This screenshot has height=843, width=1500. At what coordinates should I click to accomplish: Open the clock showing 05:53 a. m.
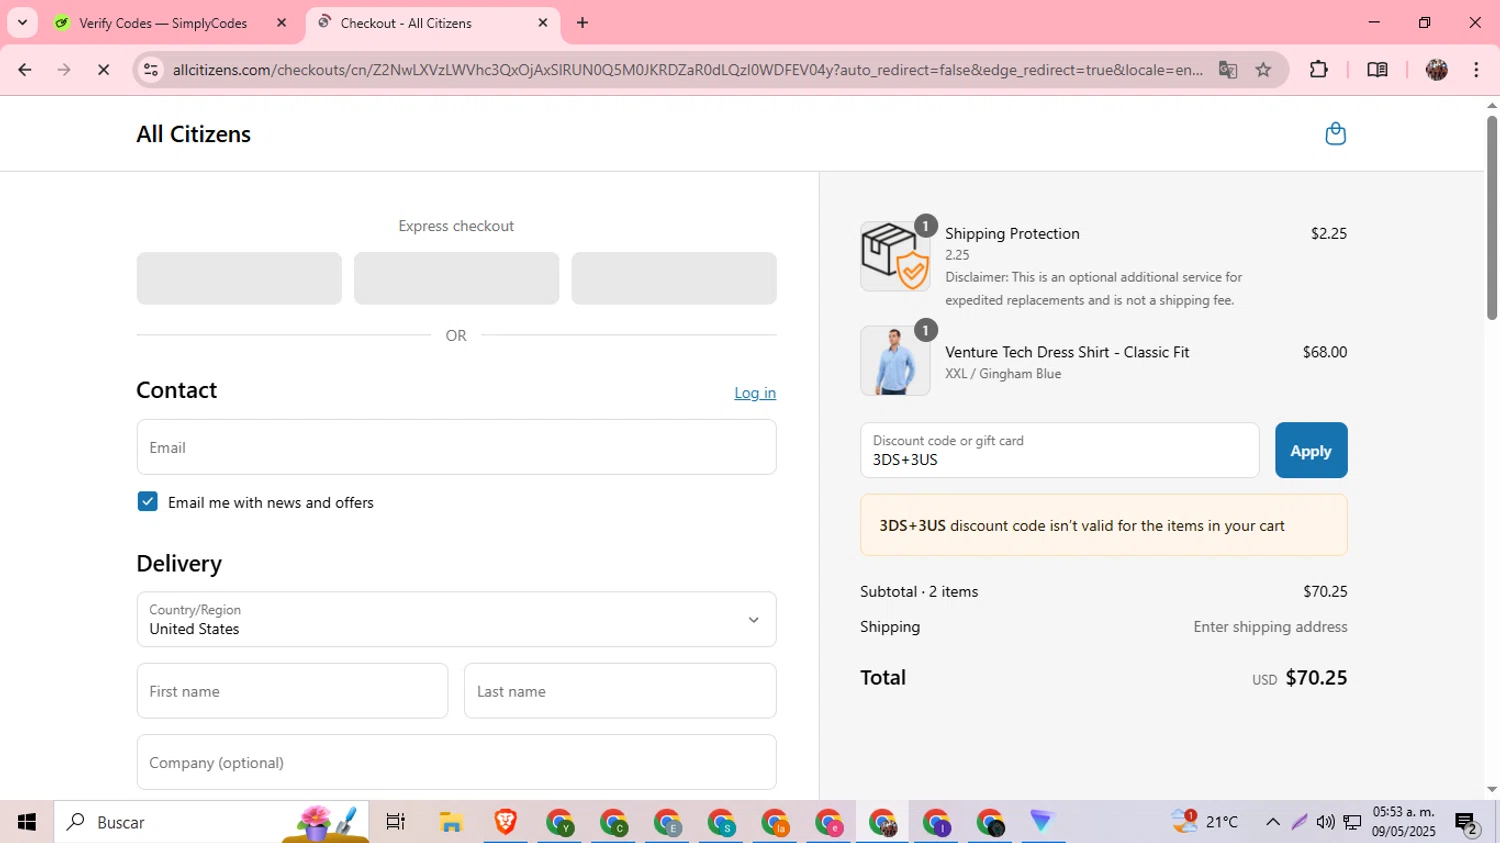(1404, 822)
